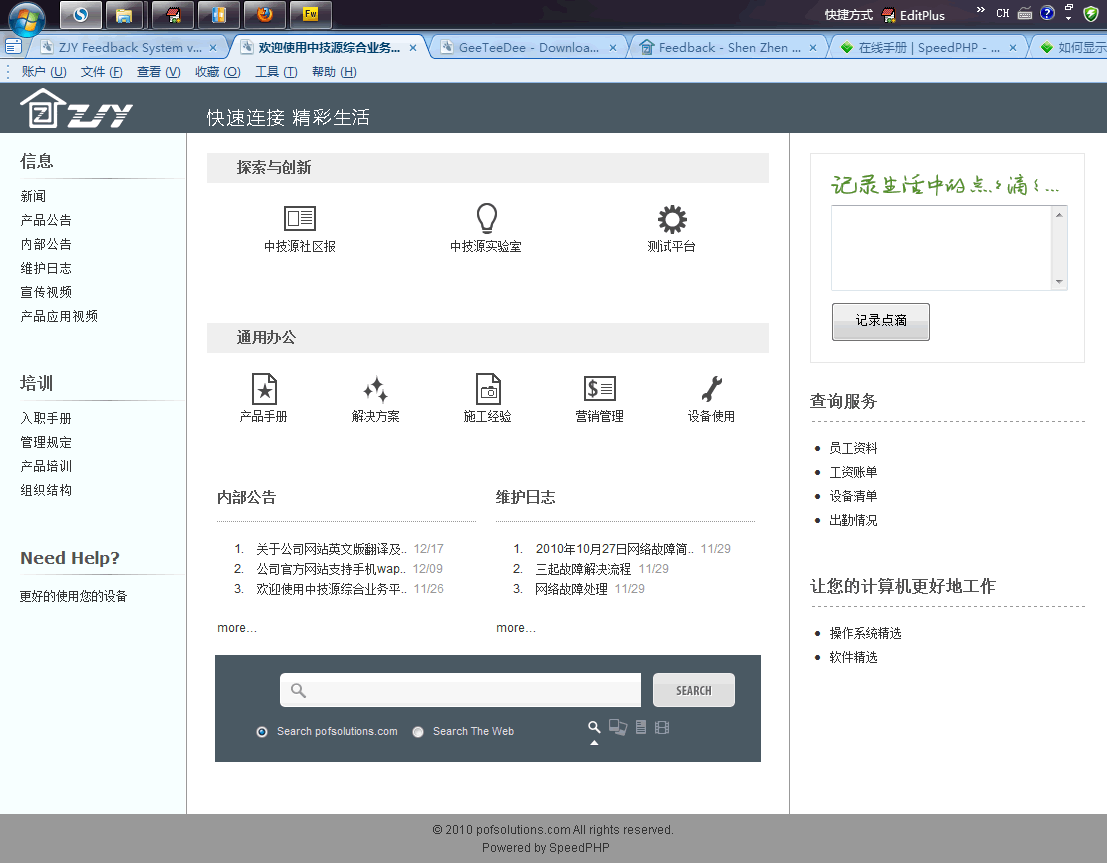Open the 解决方案 sparkle icon
Viewport: 1107px width, 863px height.
tap(376, 389)
